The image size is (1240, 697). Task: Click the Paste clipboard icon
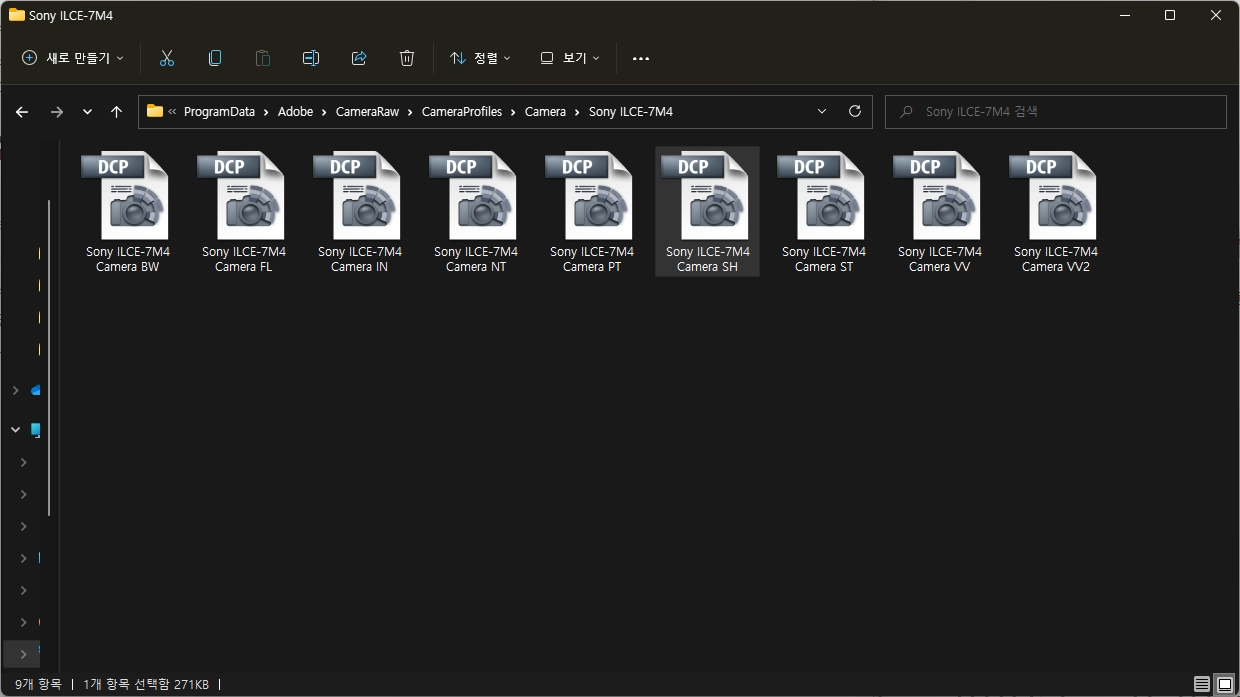pos(263,58)
